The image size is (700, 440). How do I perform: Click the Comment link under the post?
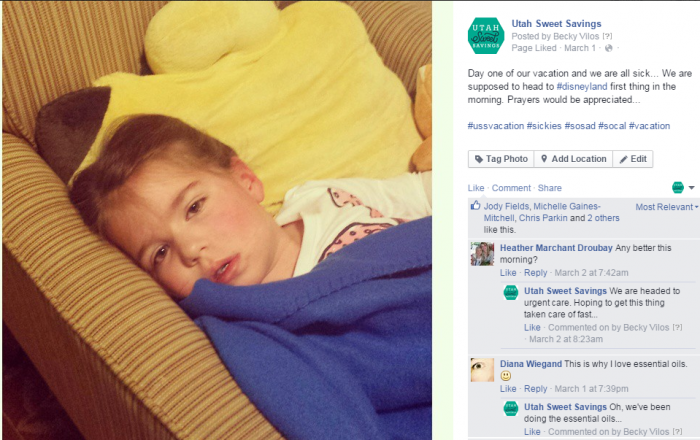tap(511, 188)
